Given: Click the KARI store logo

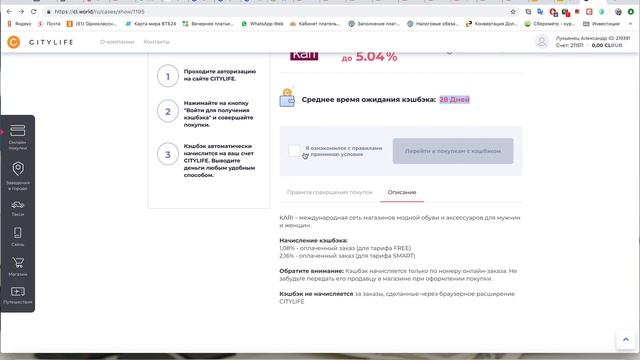Looking at the screenshot, I should pyautogui.click(x=304, y=56).
